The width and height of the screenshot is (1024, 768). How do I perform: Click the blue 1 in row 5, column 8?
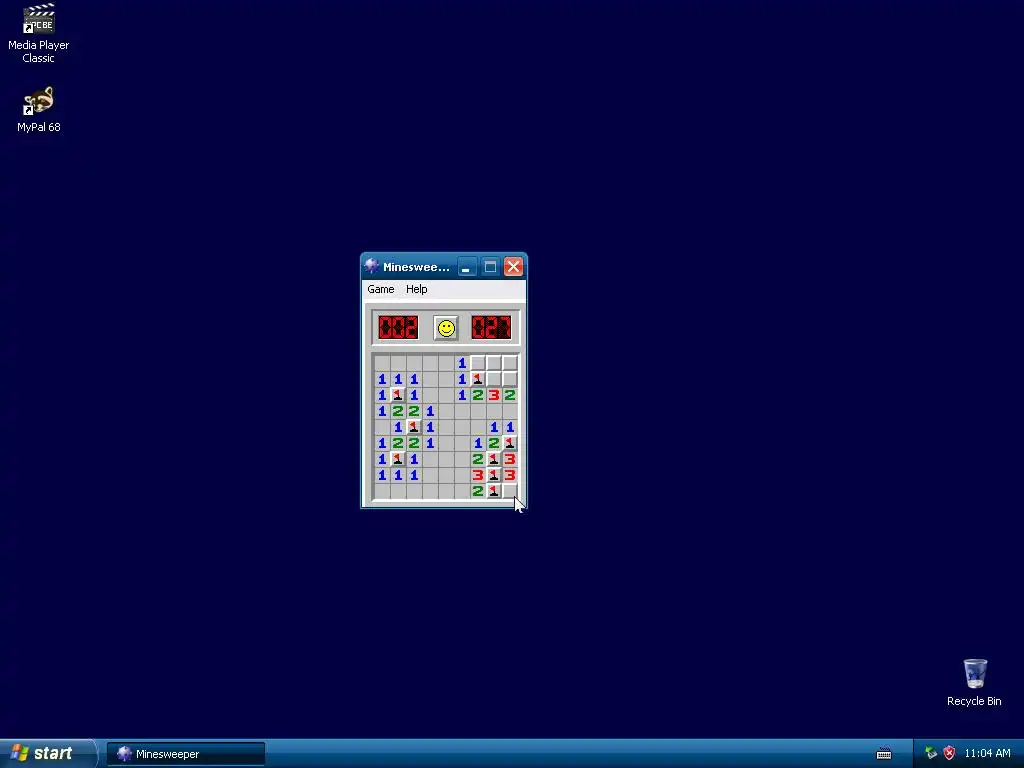pos(494,427)
